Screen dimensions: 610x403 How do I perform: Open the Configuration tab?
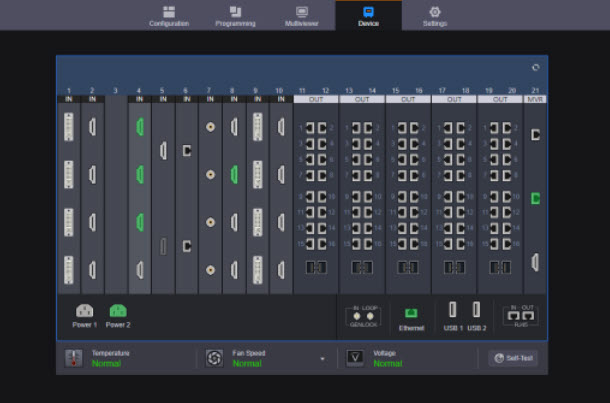168,15
